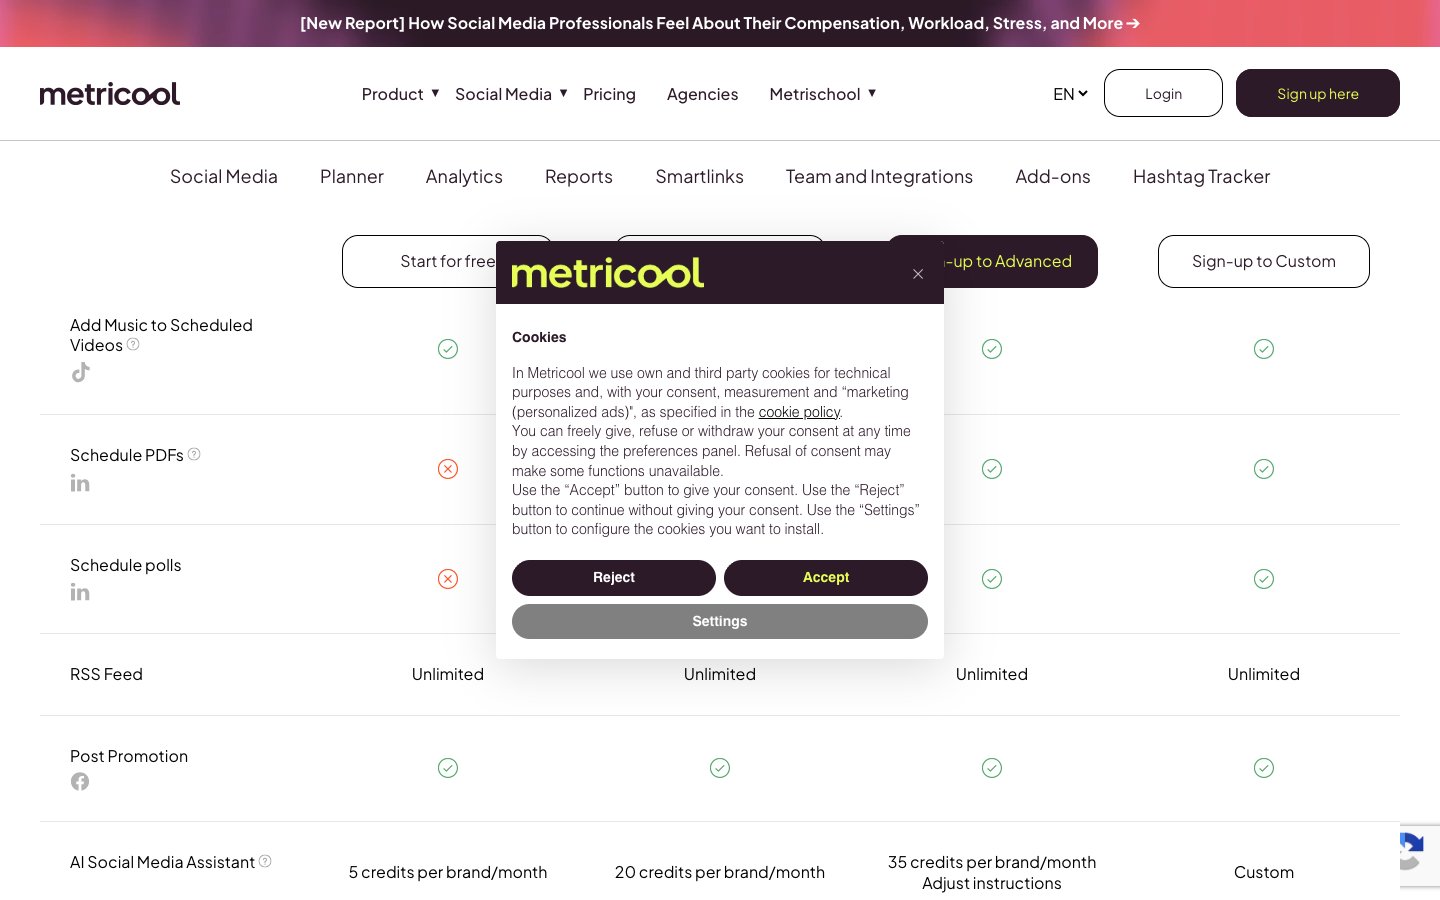This screenshot has width=1440, height=900.
Task: Expand the Product dropdown menu
Action: tap(400, 94)
